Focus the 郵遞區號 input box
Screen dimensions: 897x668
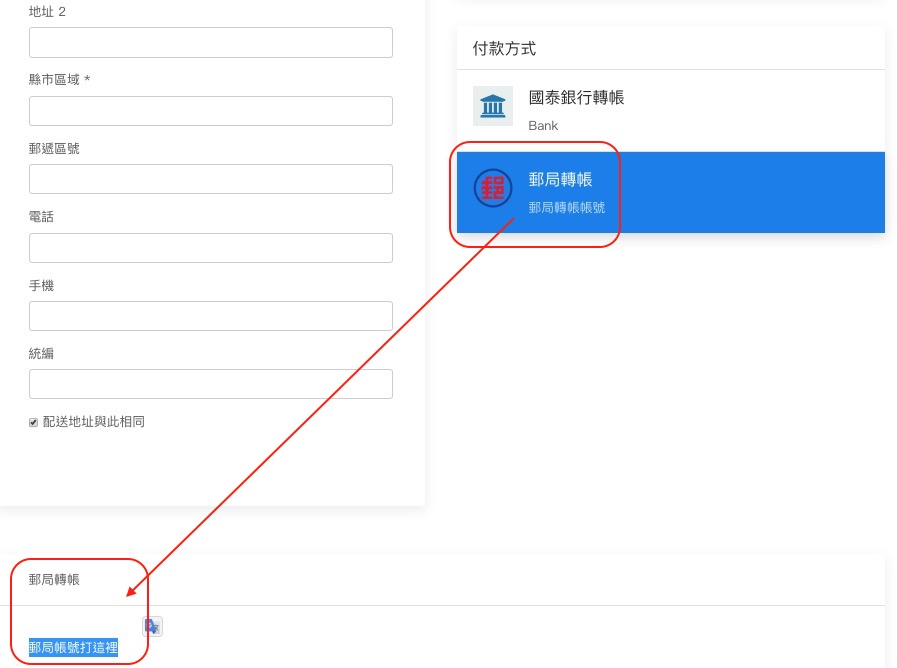click(210, 179)
